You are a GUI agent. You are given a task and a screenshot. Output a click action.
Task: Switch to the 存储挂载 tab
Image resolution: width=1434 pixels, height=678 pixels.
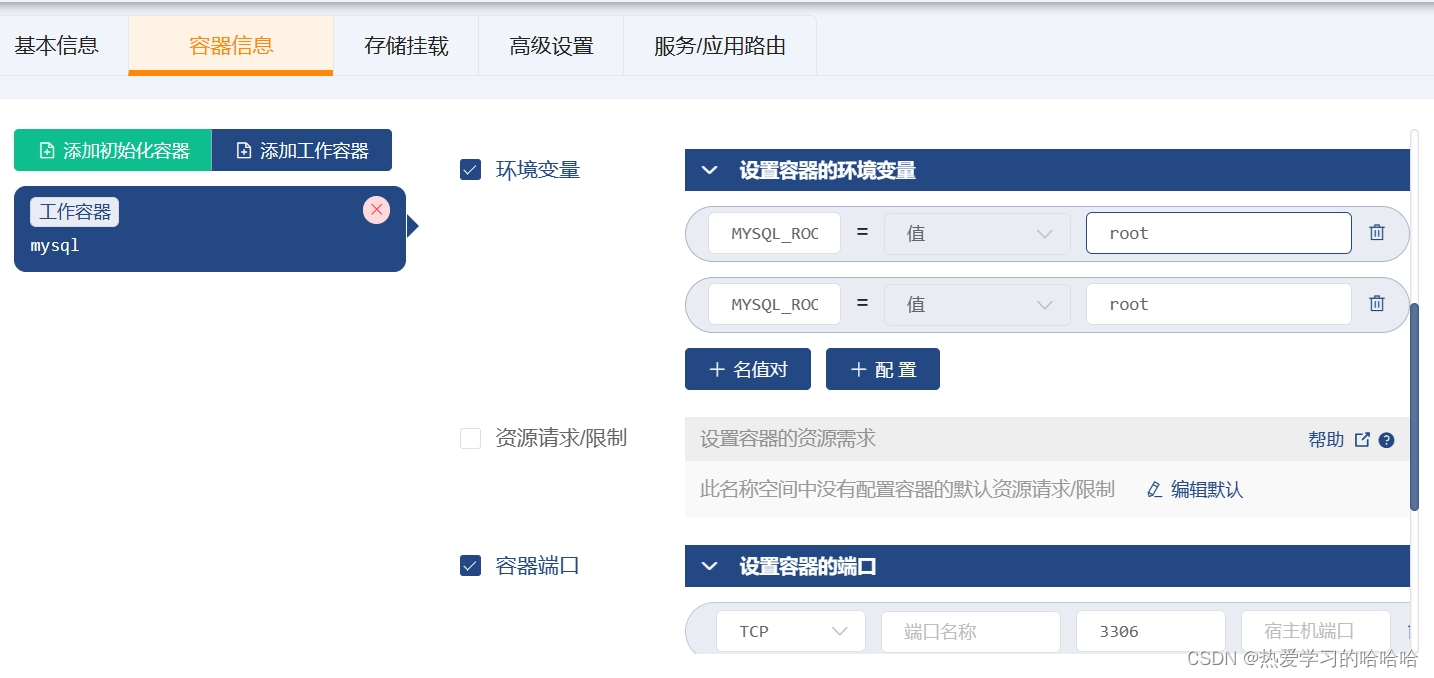click(405, 44)
